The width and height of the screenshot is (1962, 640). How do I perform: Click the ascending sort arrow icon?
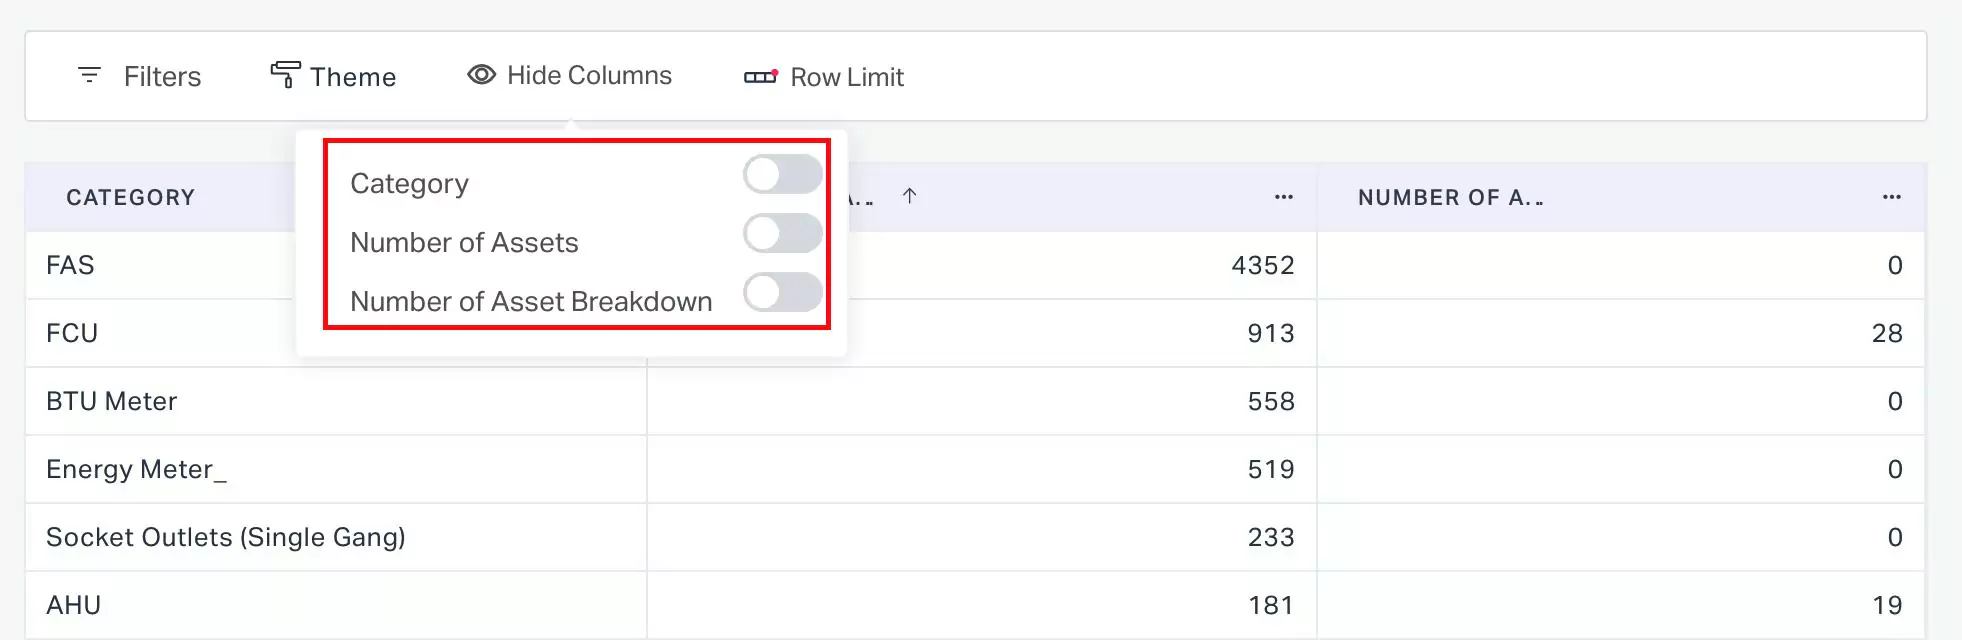coord(909,196)
